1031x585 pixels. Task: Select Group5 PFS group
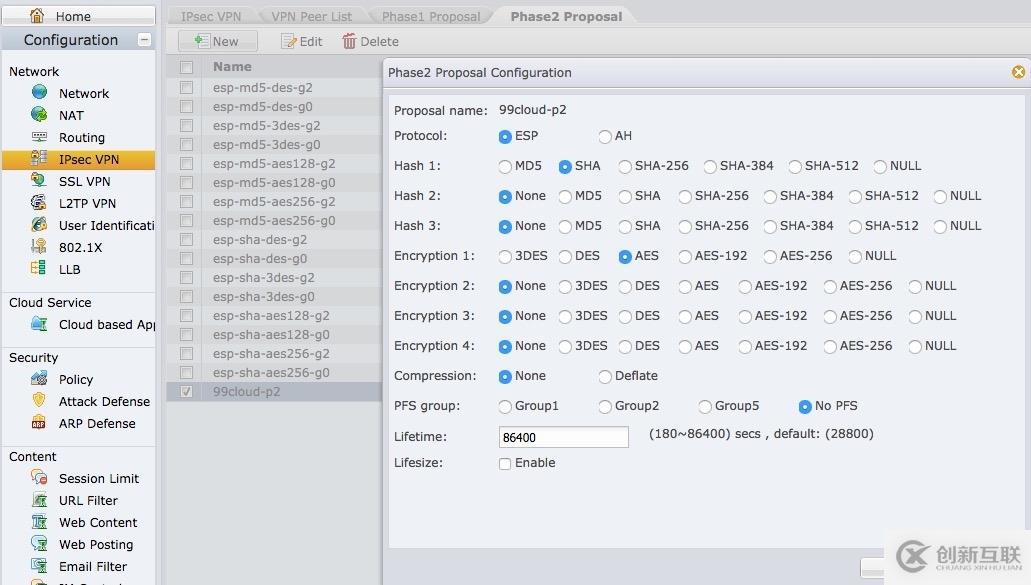705,407
